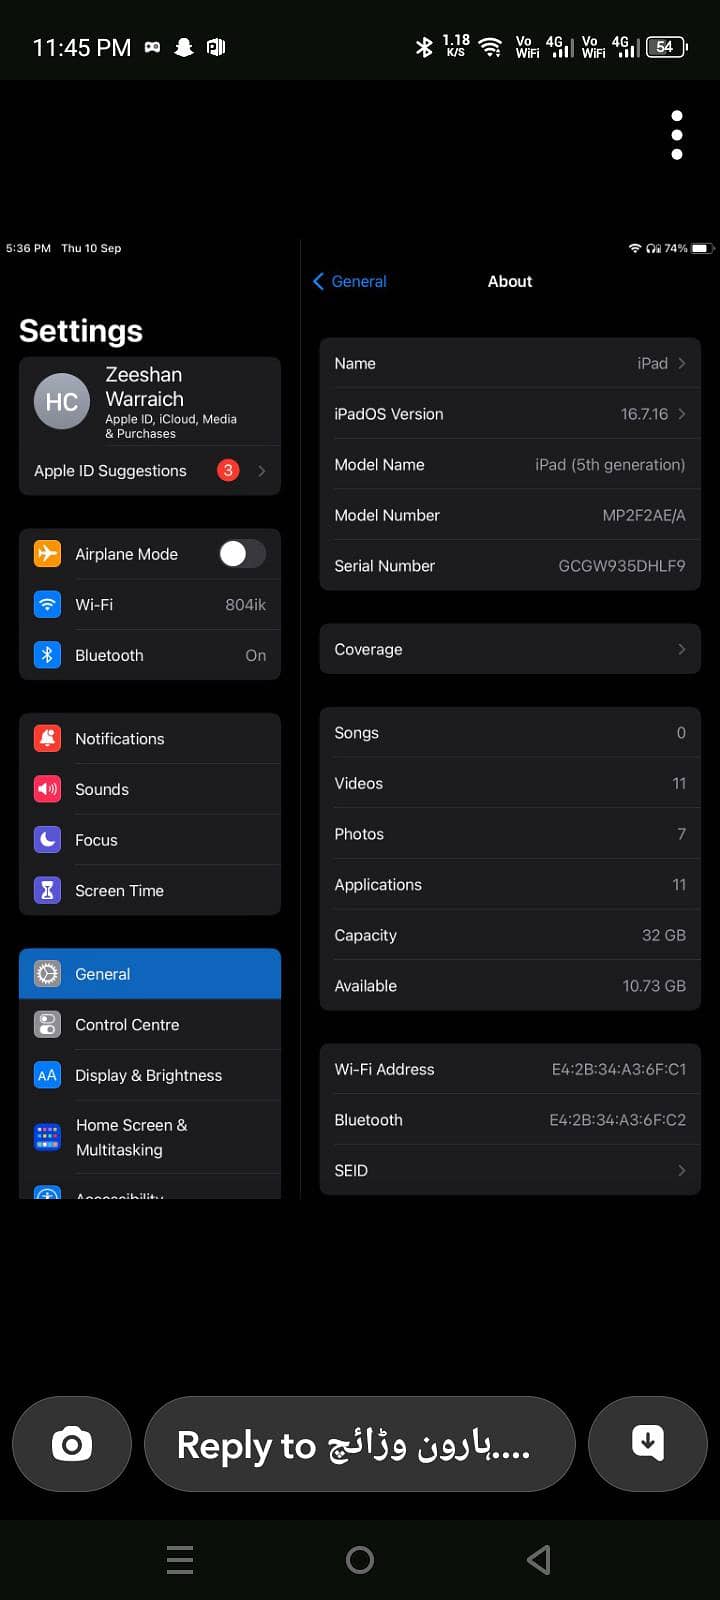This screenshot has width=720, height=1600.
Task: Tap the Photos row
Action: click(x=510, y=834)
